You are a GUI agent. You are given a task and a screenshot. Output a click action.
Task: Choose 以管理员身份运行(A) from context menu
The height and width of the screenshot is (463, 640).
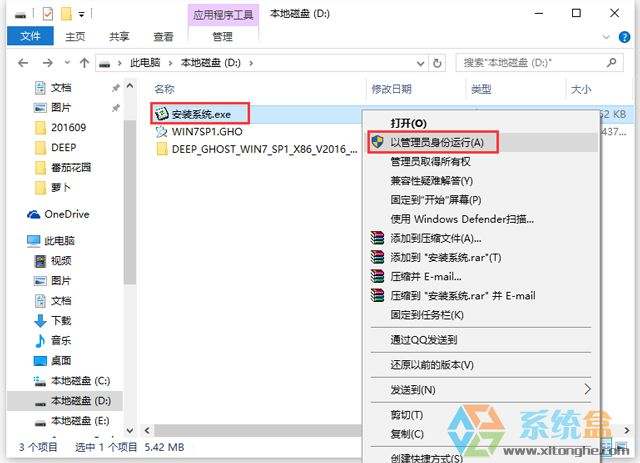[x=437, y=142]
